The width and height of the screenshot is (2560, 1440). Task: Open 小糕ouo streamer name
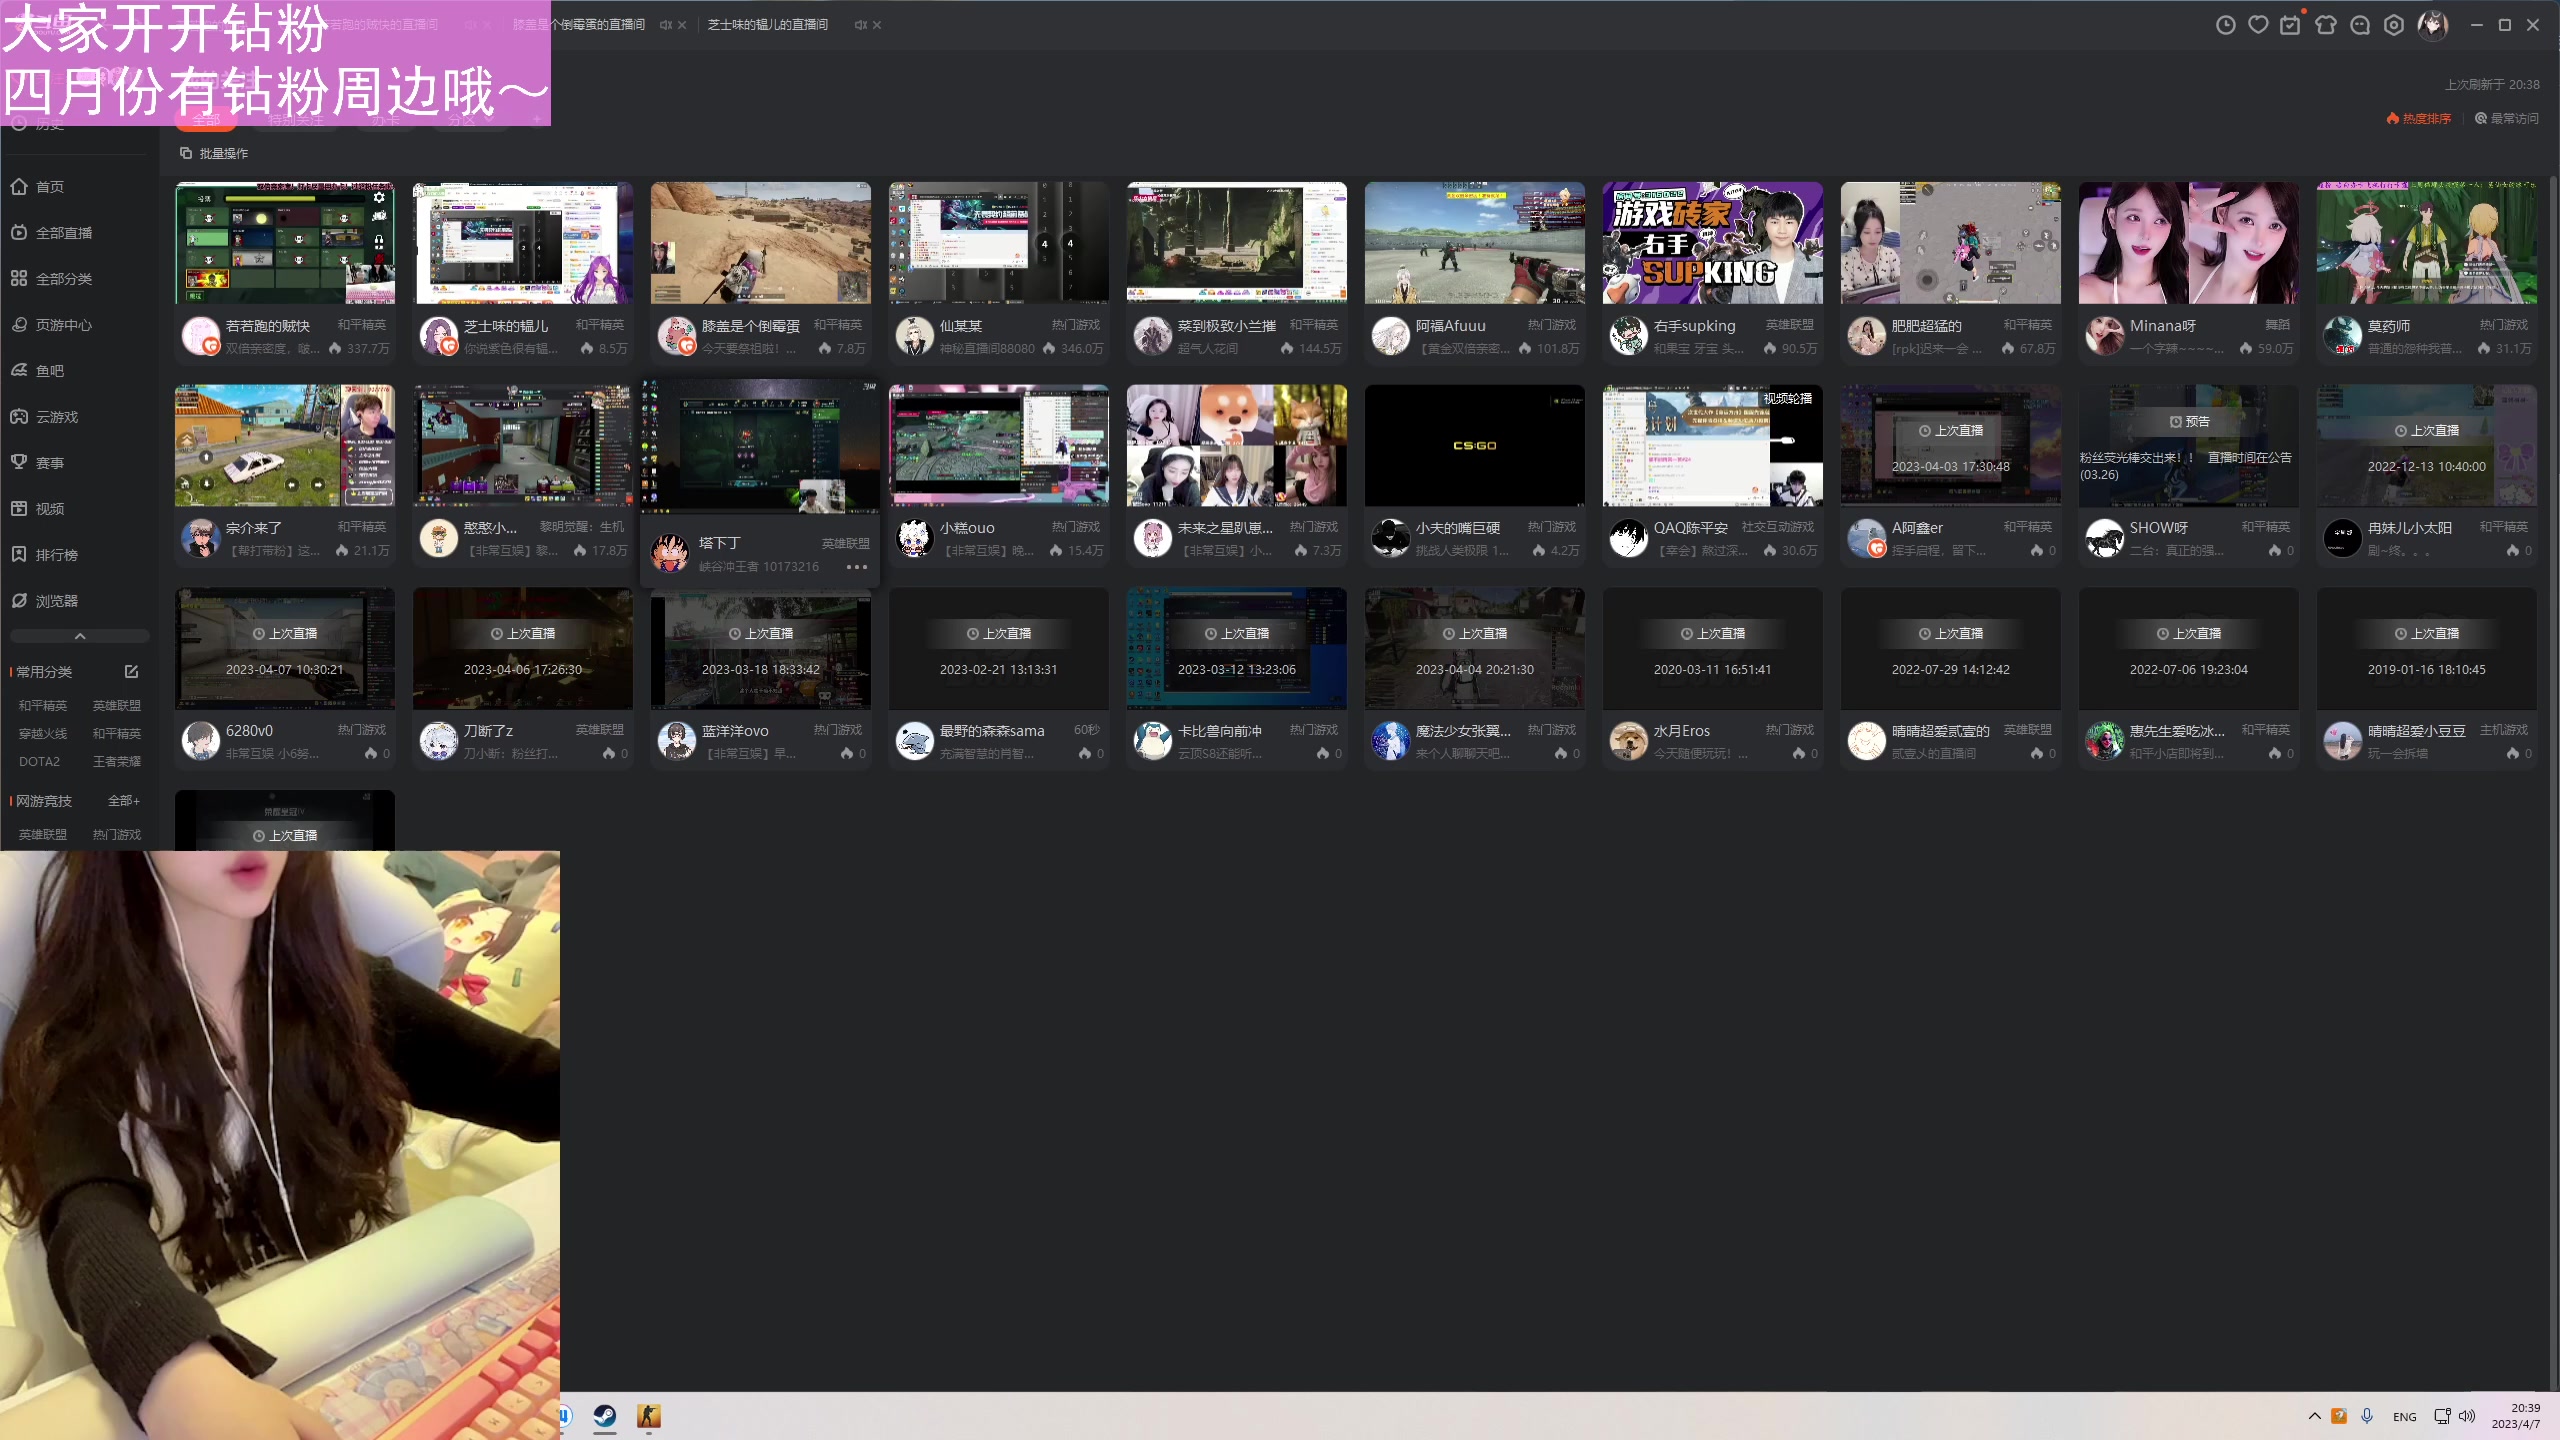(x=967, y=528)
